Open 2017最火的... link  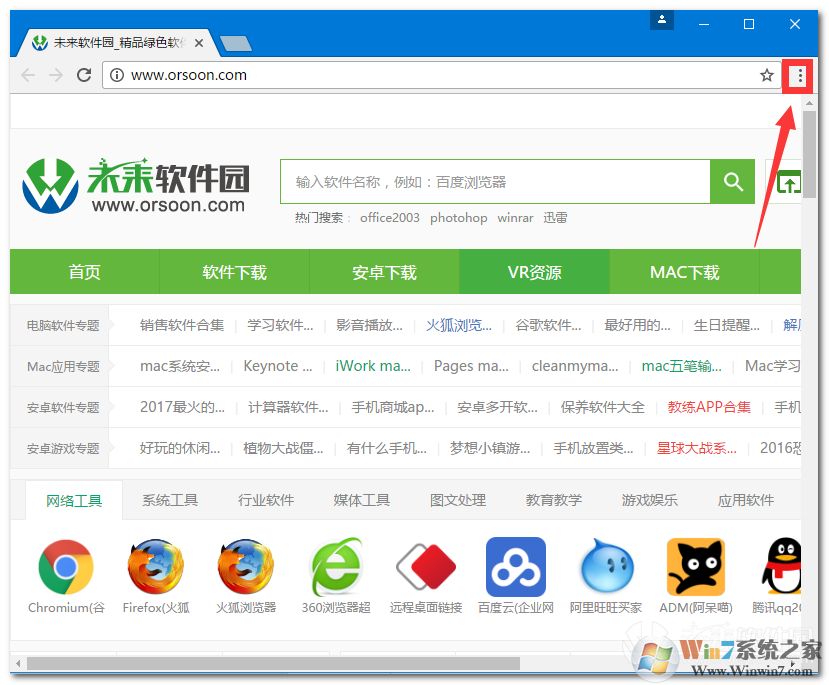coord(182,407)
